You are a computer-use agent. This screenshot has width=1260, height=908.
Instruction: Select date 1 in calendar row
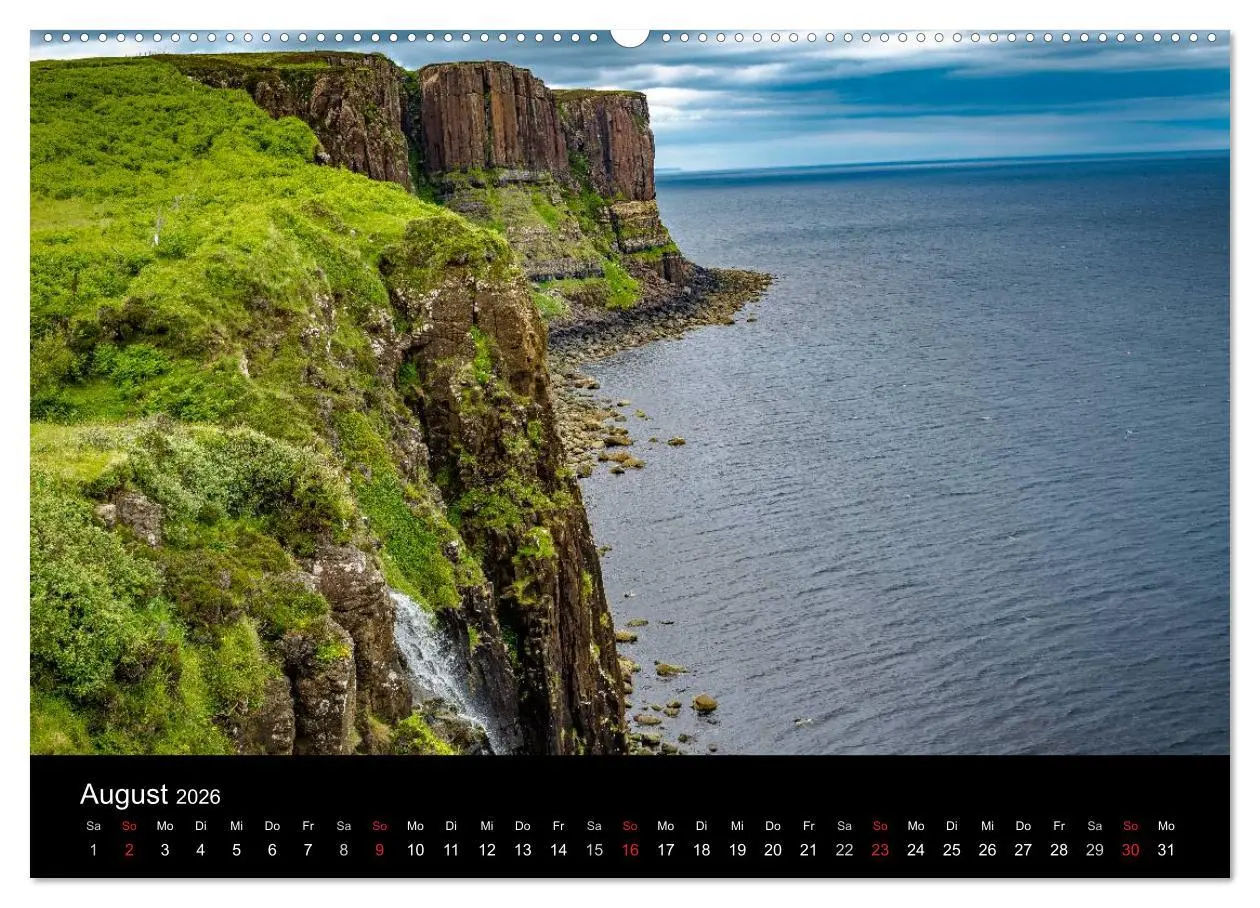93,850
